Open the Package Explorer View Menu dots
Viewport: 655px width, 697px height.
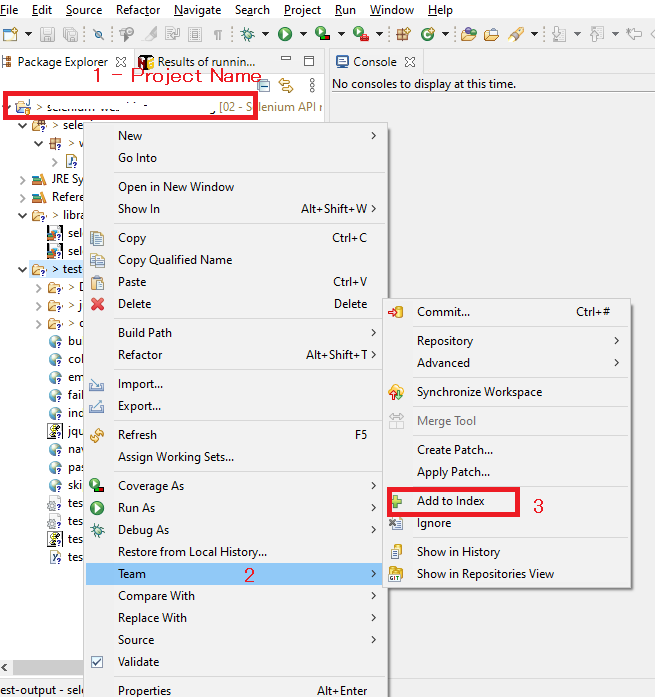(x=312, y=85)
